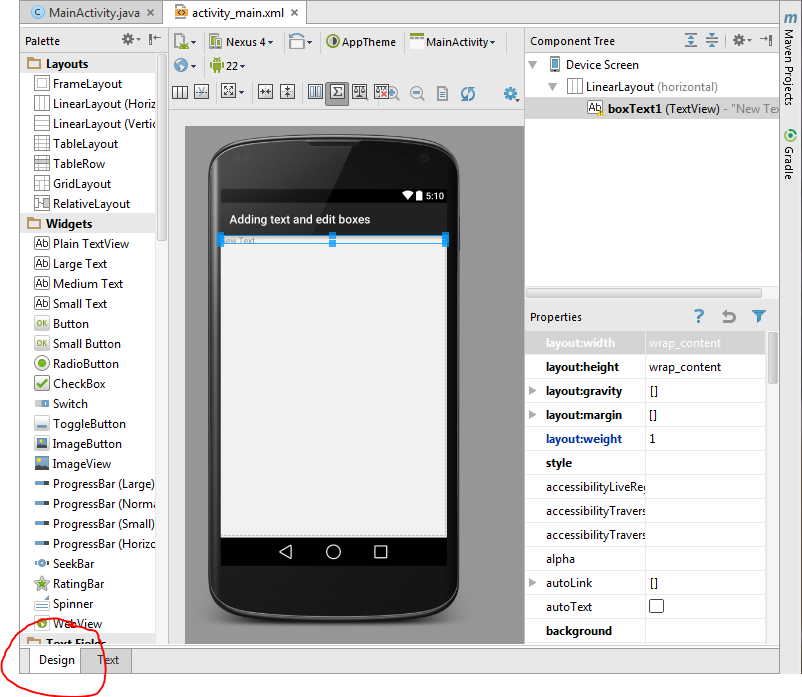
Task: Collapse the LinearLayout tree node
Action: click(x=552, y=87)
